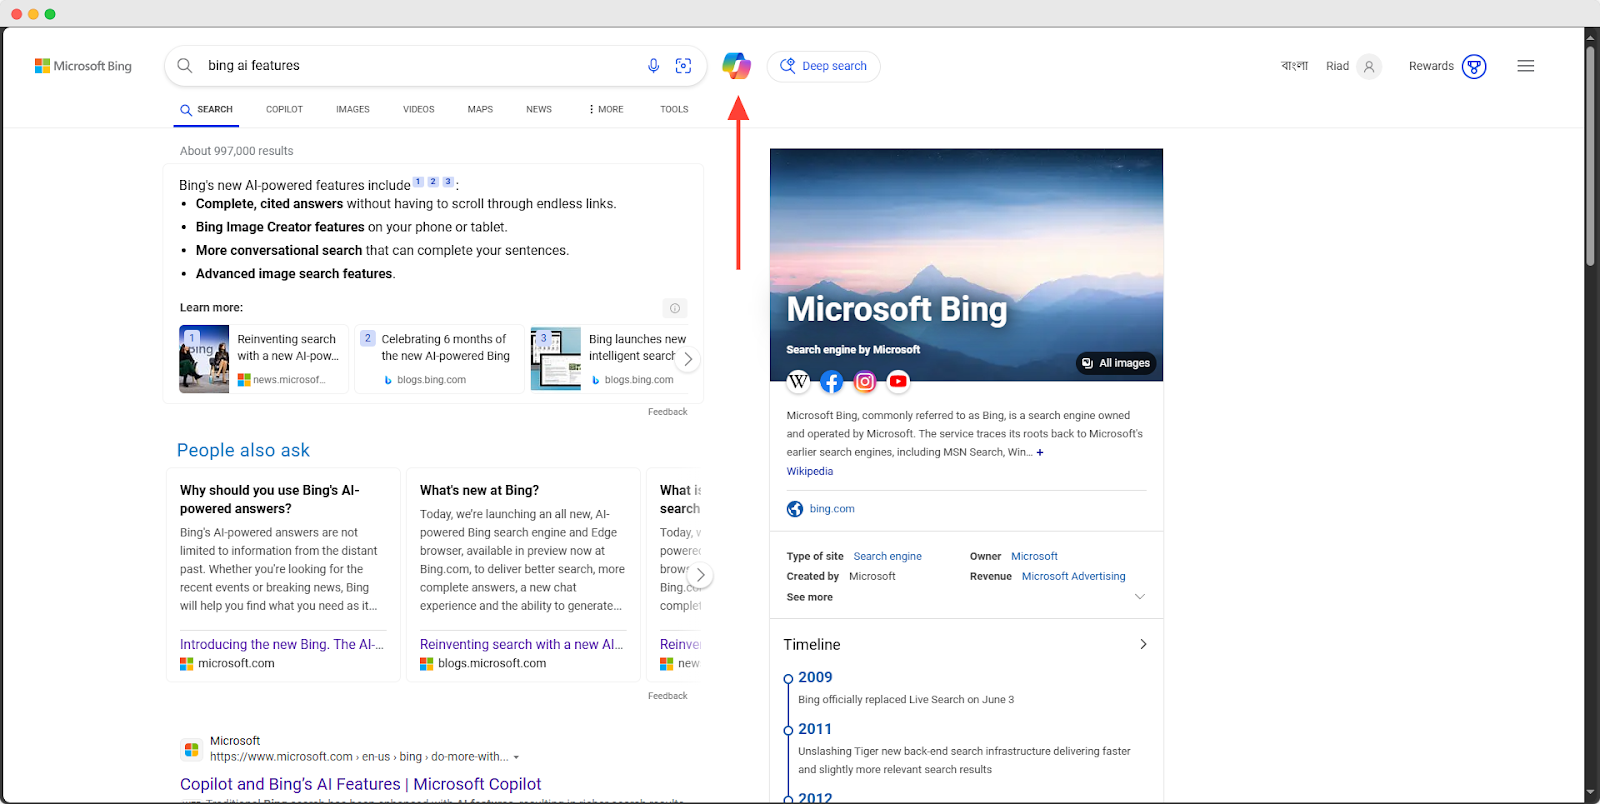Image resolution: width=1600 pixels, height=804 pixels.
Task: Open the Wikipedia source link
Action: (x=809, y=471)
